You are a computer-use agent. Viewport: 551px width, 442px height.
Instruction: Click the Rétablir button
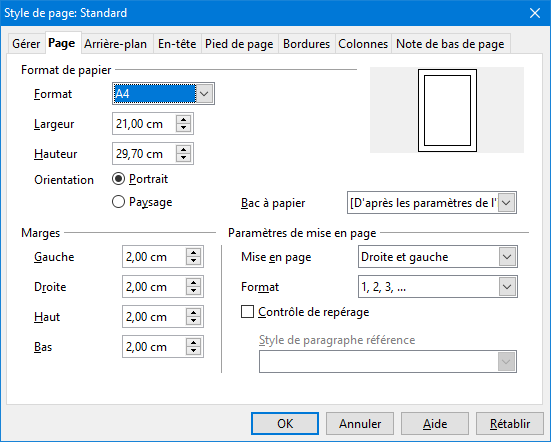510,423
